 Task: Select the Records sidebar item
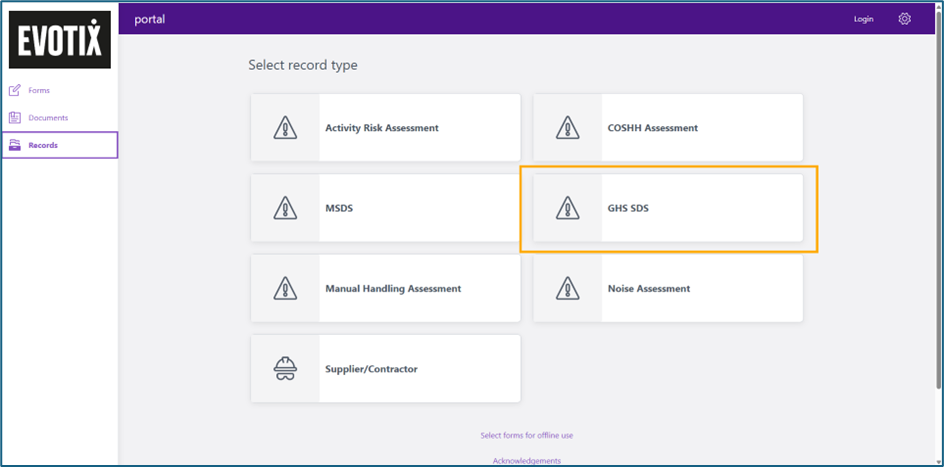pos(43,145)
